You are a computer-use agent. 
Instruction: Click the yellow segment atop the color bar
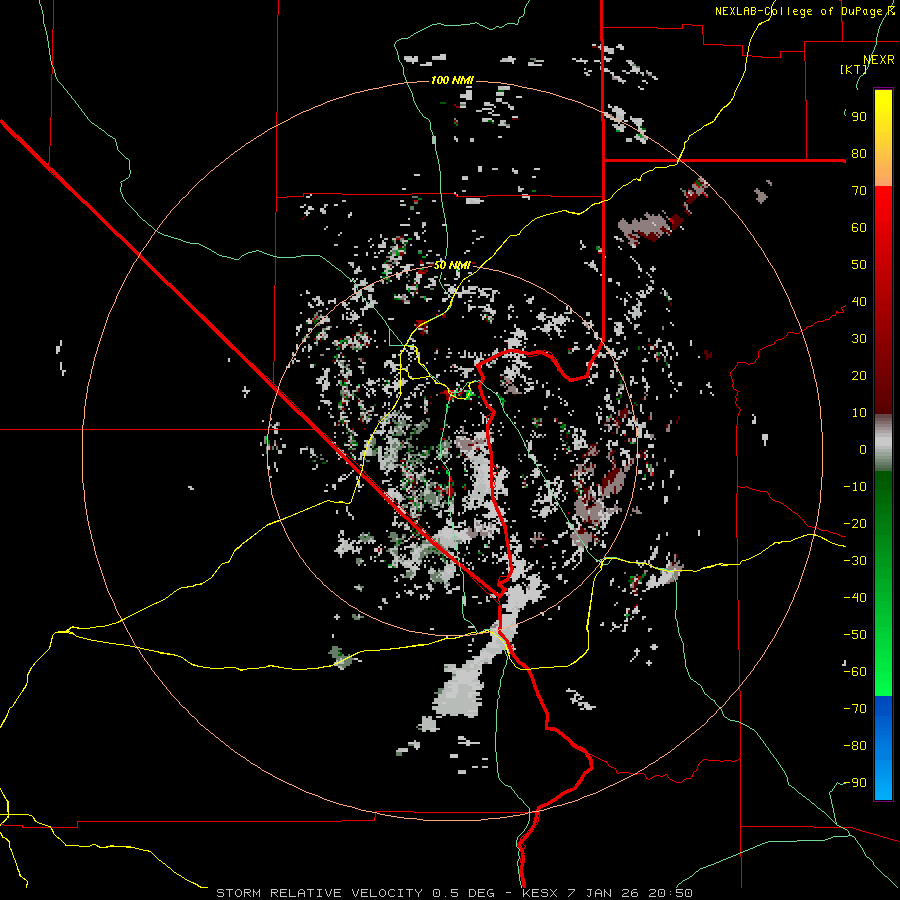tap(883, 138)
